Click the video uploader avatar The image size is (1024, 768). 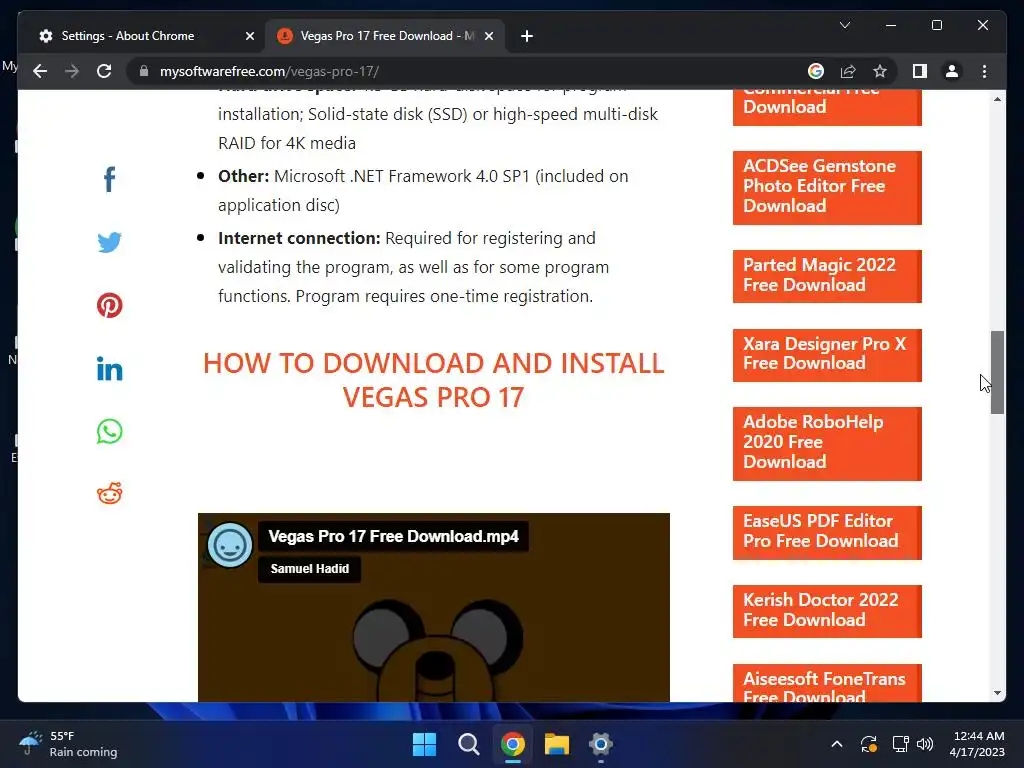(x=230, y=545)
